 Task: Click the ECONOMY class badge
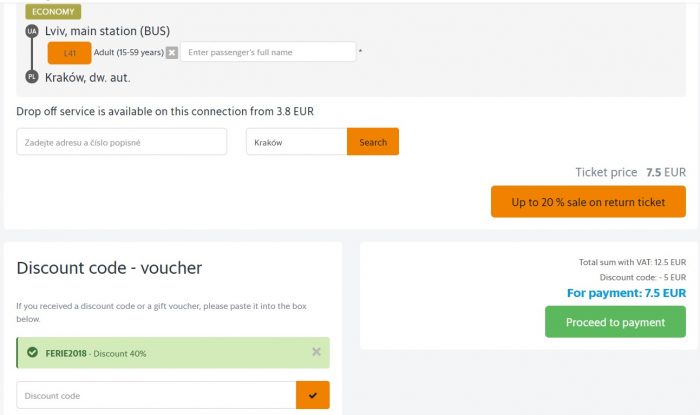tap(53, 12)
